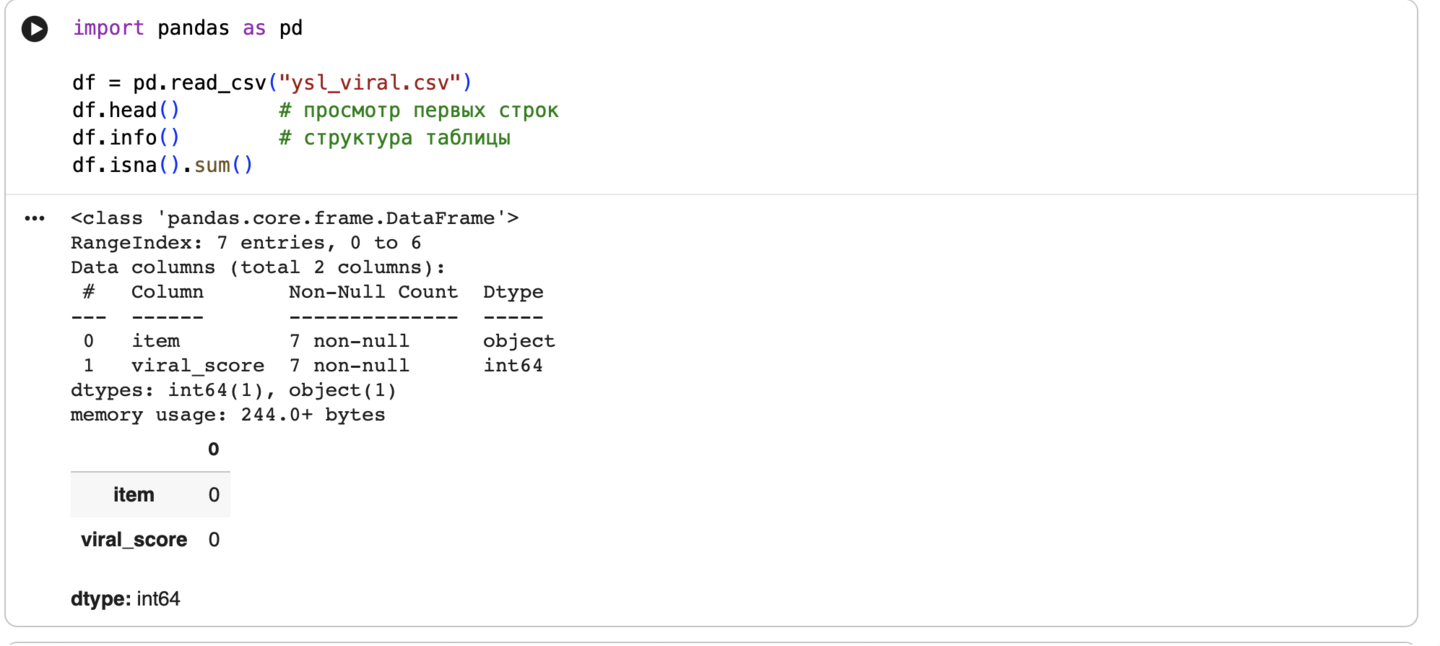This screenshot has width=1440, height=646.
Task: Select the bold 'viral_score' row in the table
Action: click(x=134, y=540)
